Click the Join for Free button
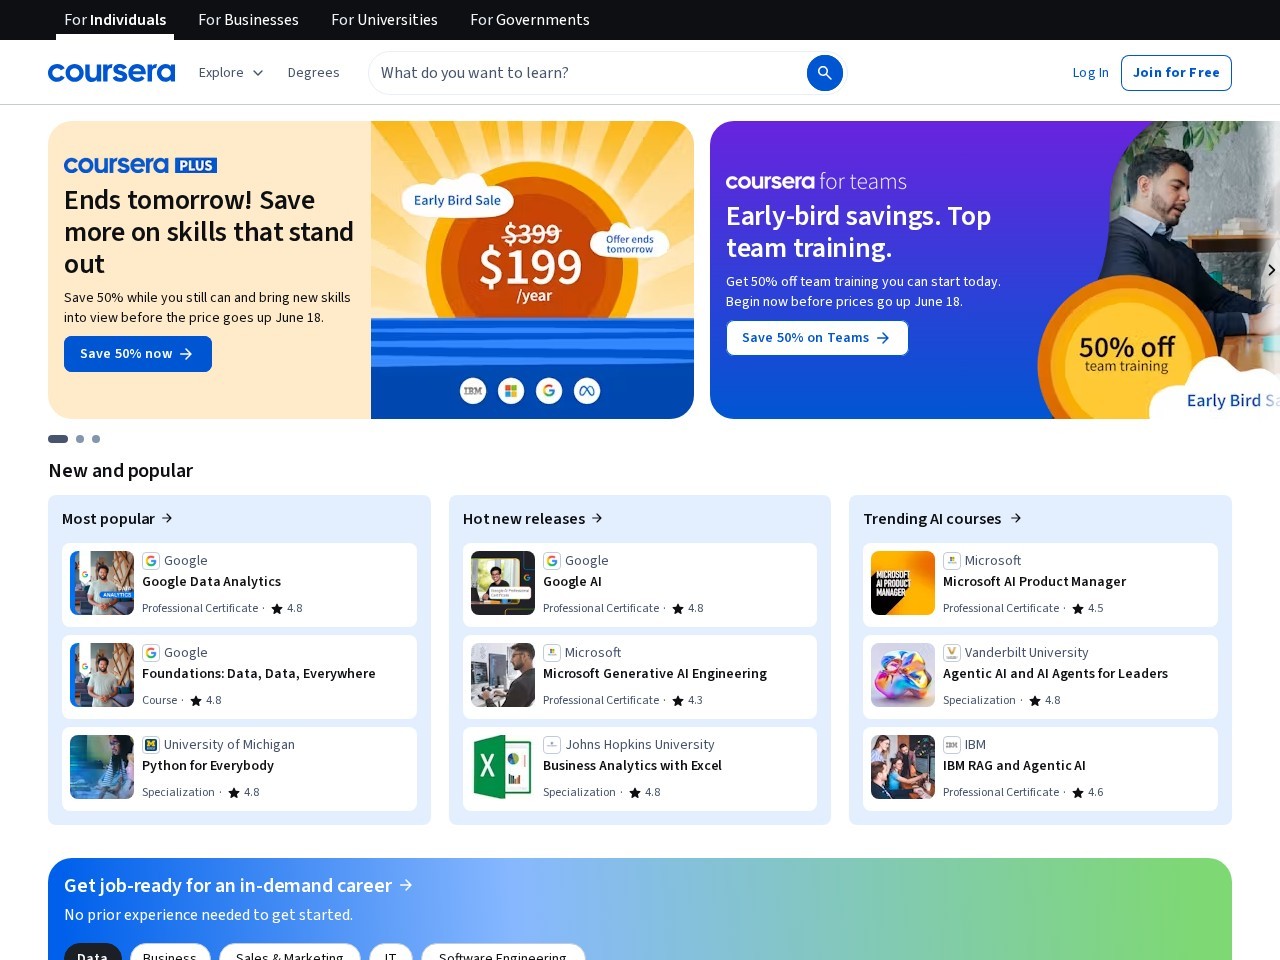 tap(1176, 73)
